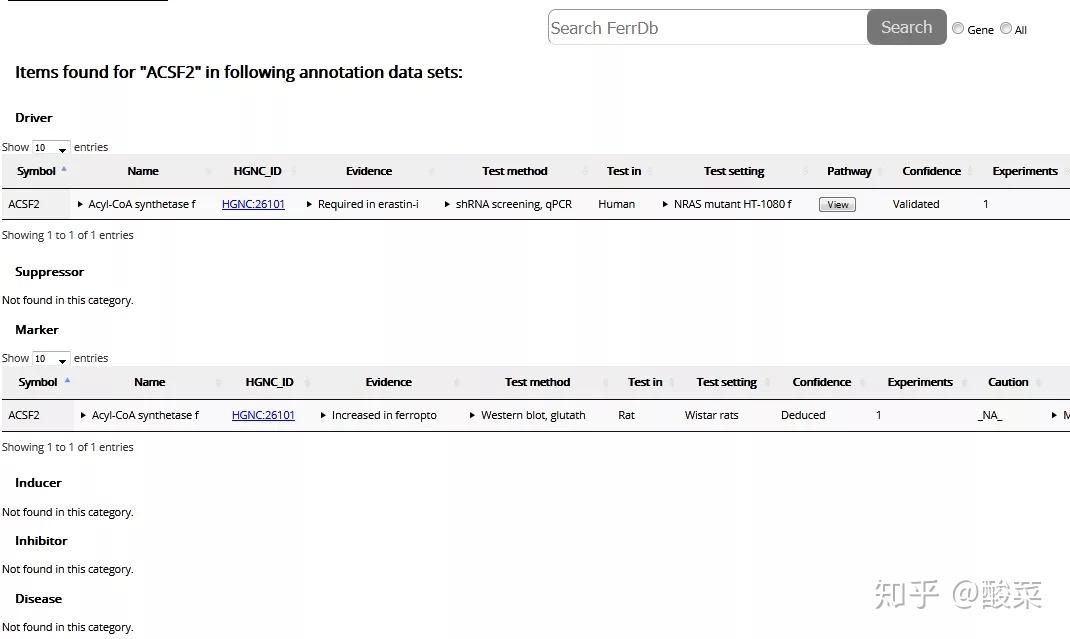Sort Driver table by HGNC_ID column
1070x639 pixels.
257,171
